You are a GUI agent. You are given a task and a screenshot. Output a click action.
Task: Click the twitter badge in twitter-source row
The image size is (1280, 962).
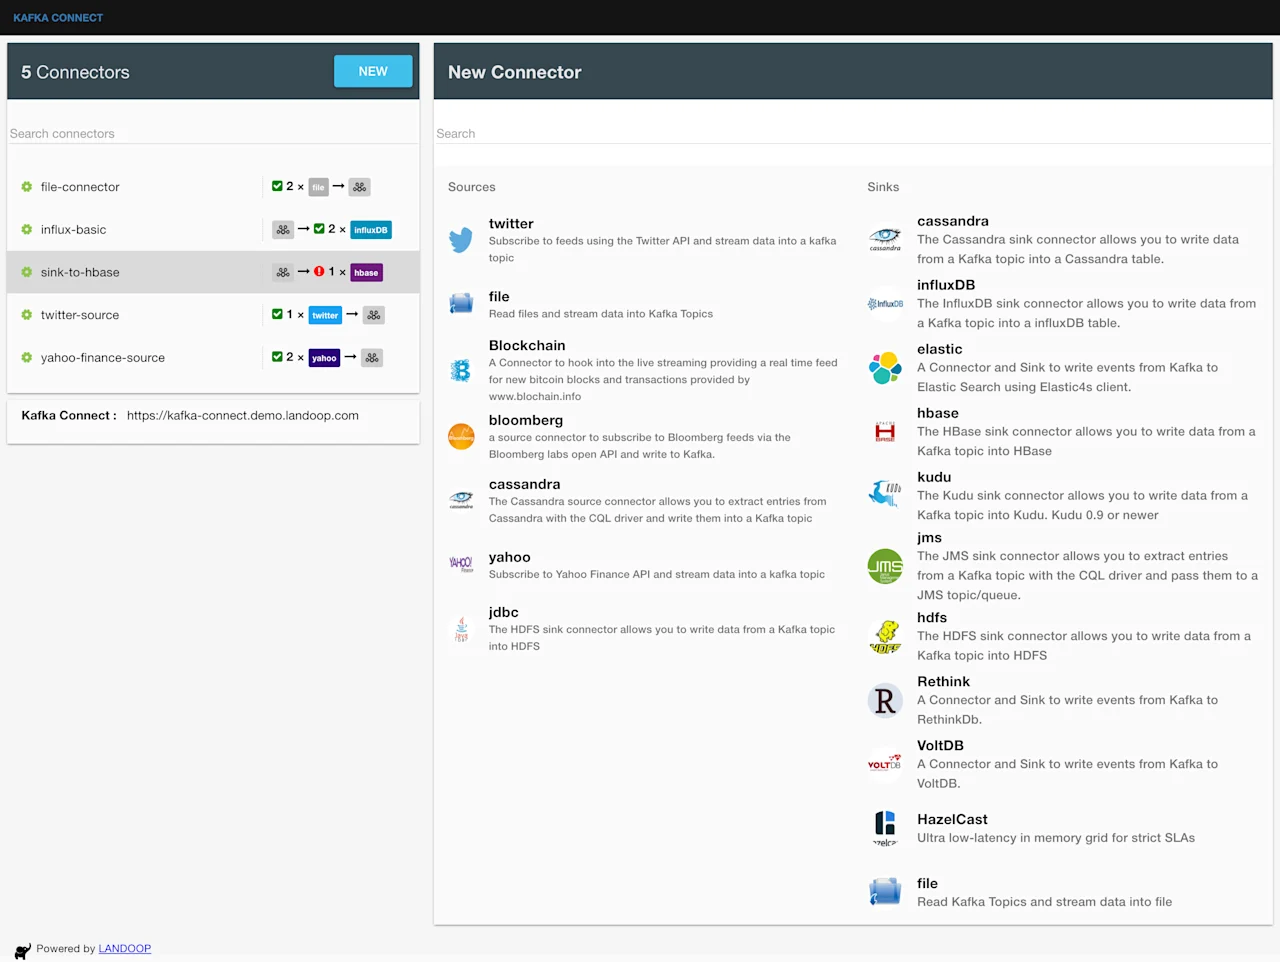(325, 315)
